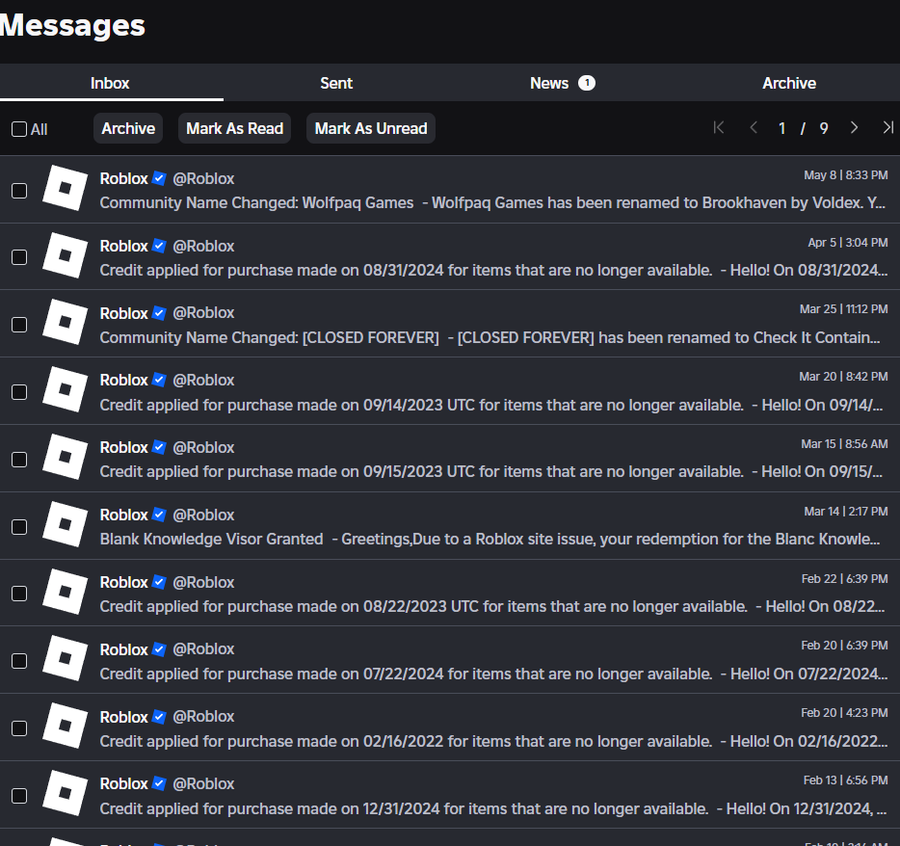This screenshot has height=846, width=900.
Task: Click the Apr 5 | 3:04 PM timestamp
Action: [848, 242]
